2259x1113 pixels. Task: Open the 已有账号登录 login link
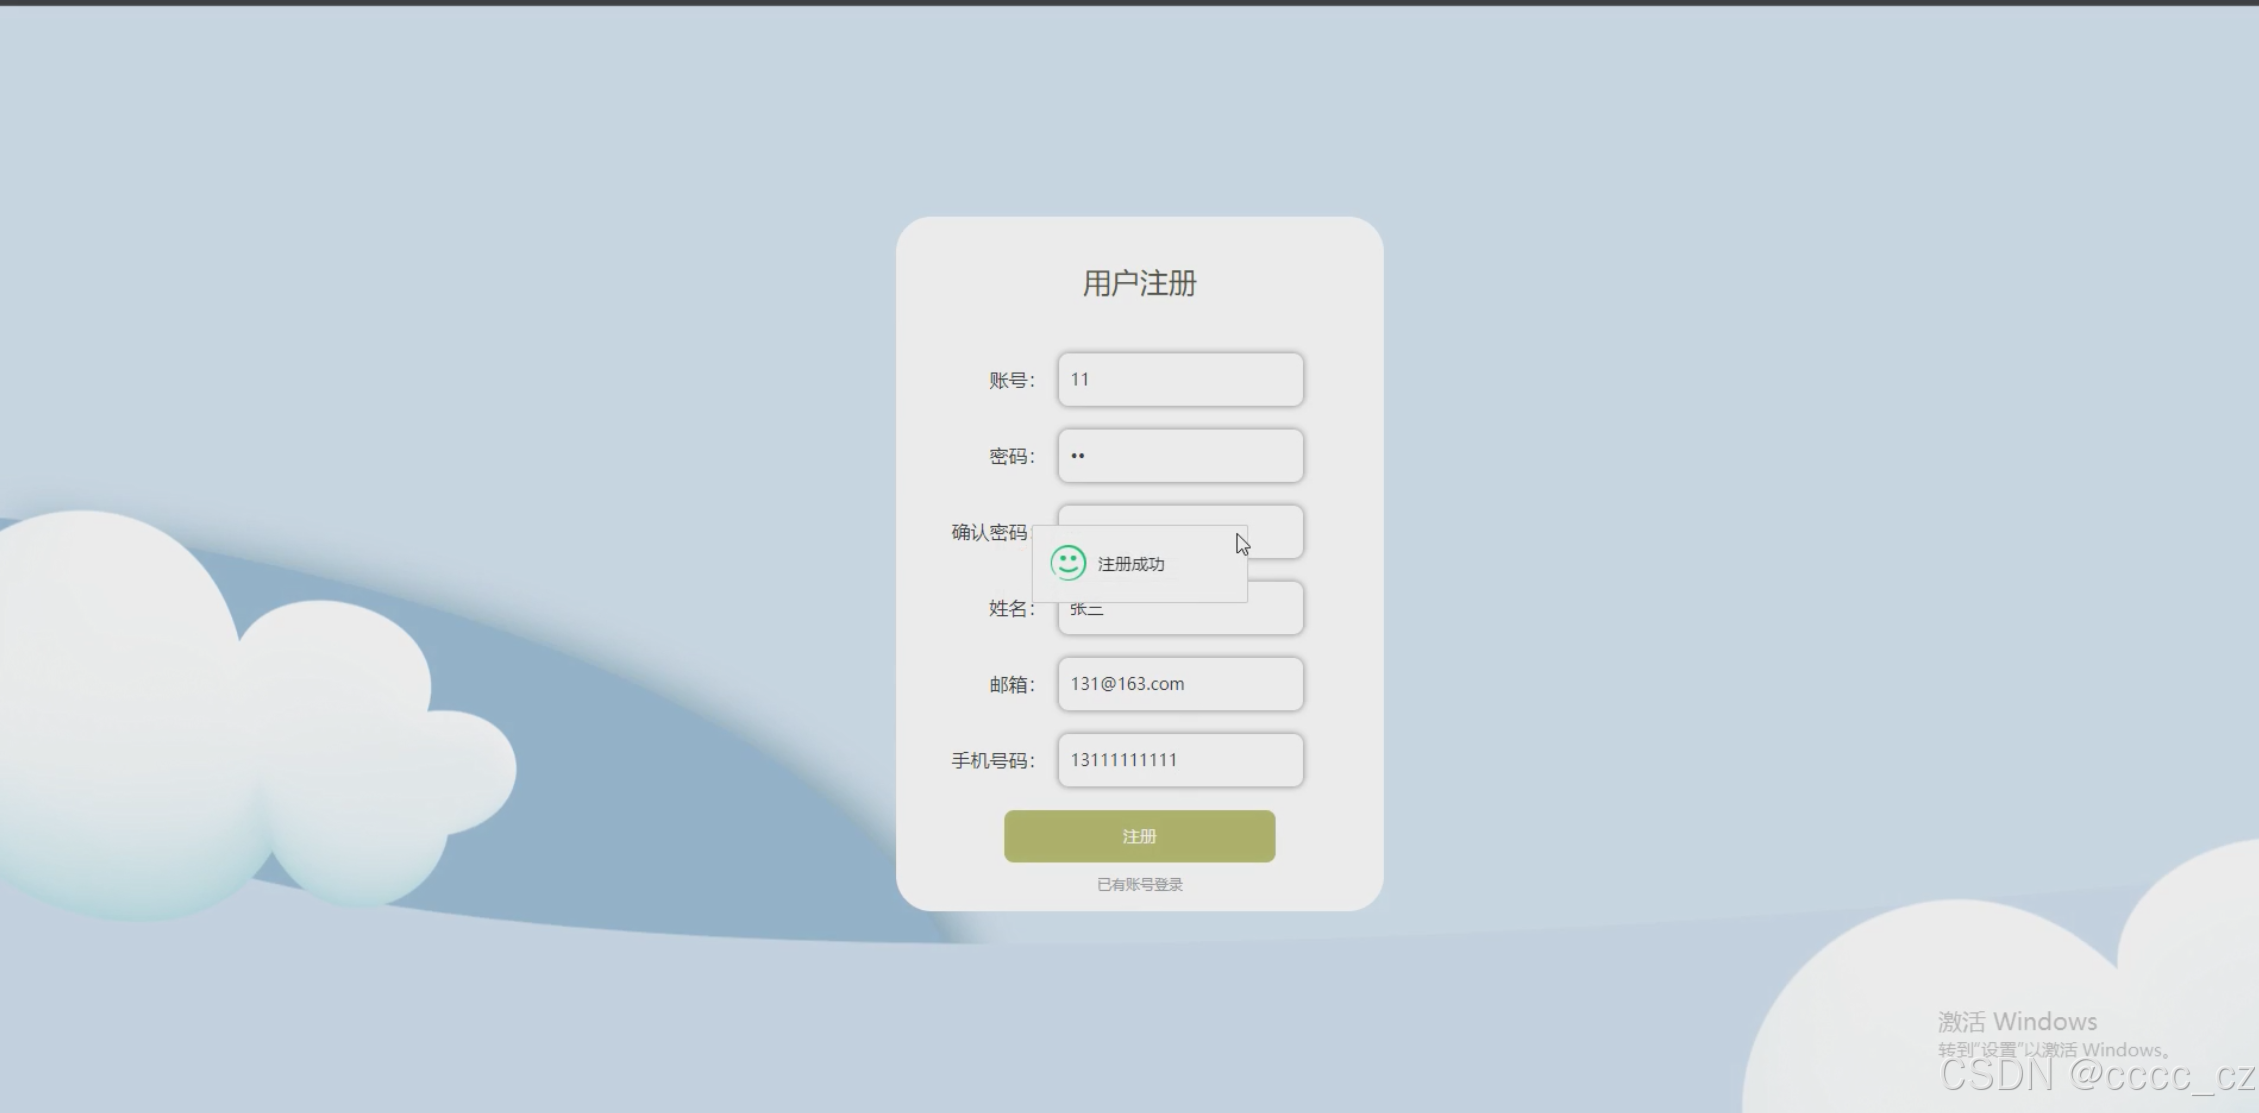click(1139, 885)
